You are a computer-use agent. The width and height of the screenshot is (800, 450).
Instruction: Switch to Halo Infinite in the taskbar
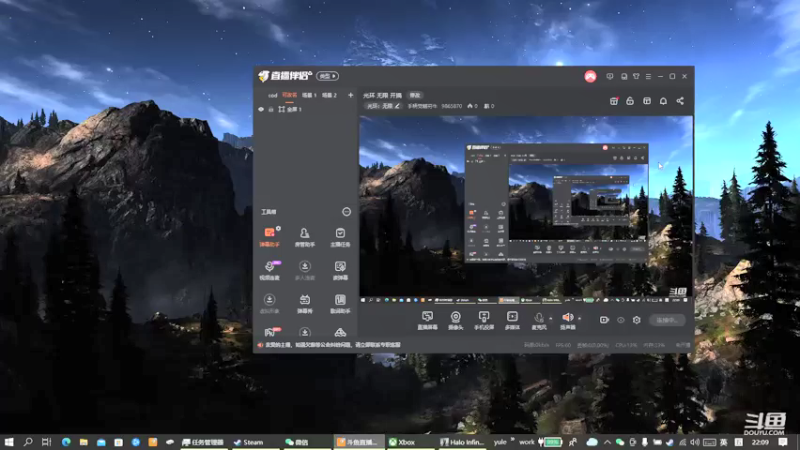pyautogui.click(x=462, y=442)
